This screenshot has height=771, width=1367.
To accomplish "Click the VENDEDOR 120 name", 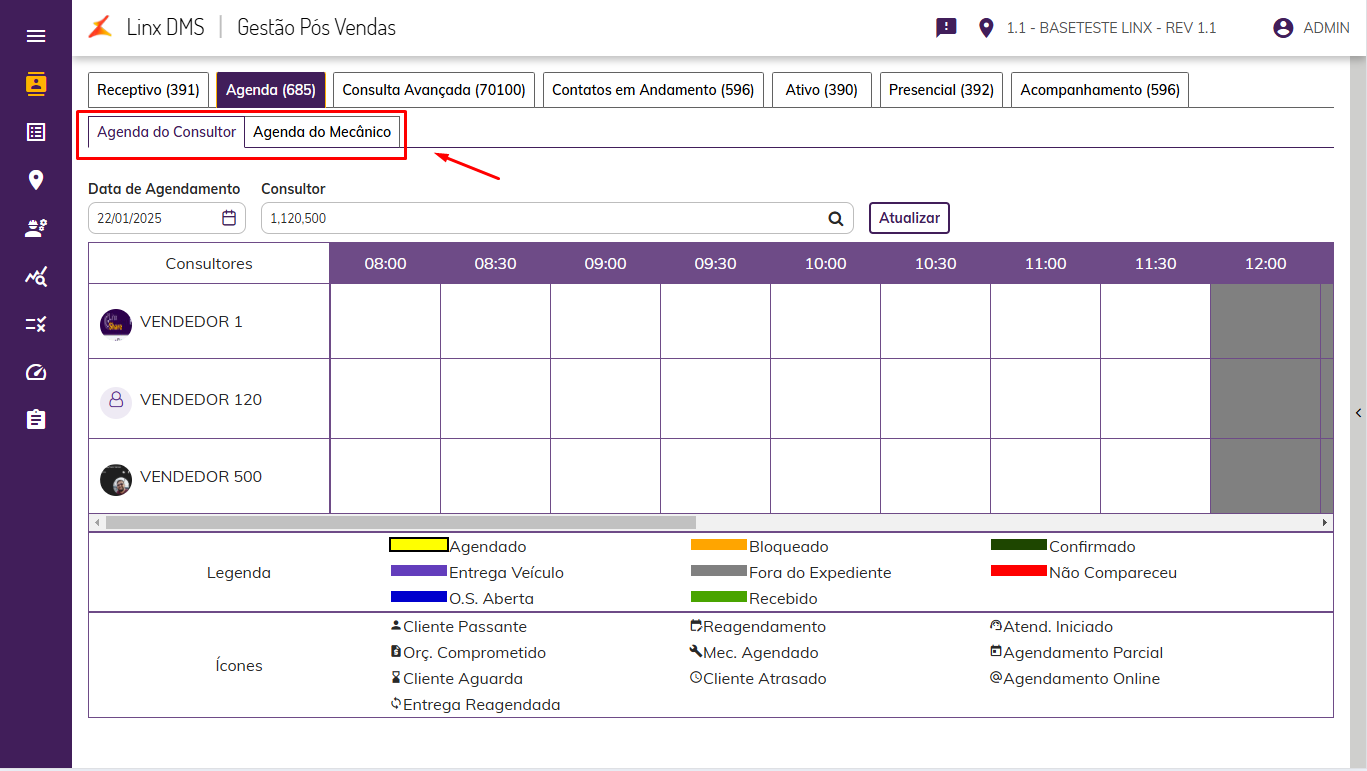I will tap(201, 400).
